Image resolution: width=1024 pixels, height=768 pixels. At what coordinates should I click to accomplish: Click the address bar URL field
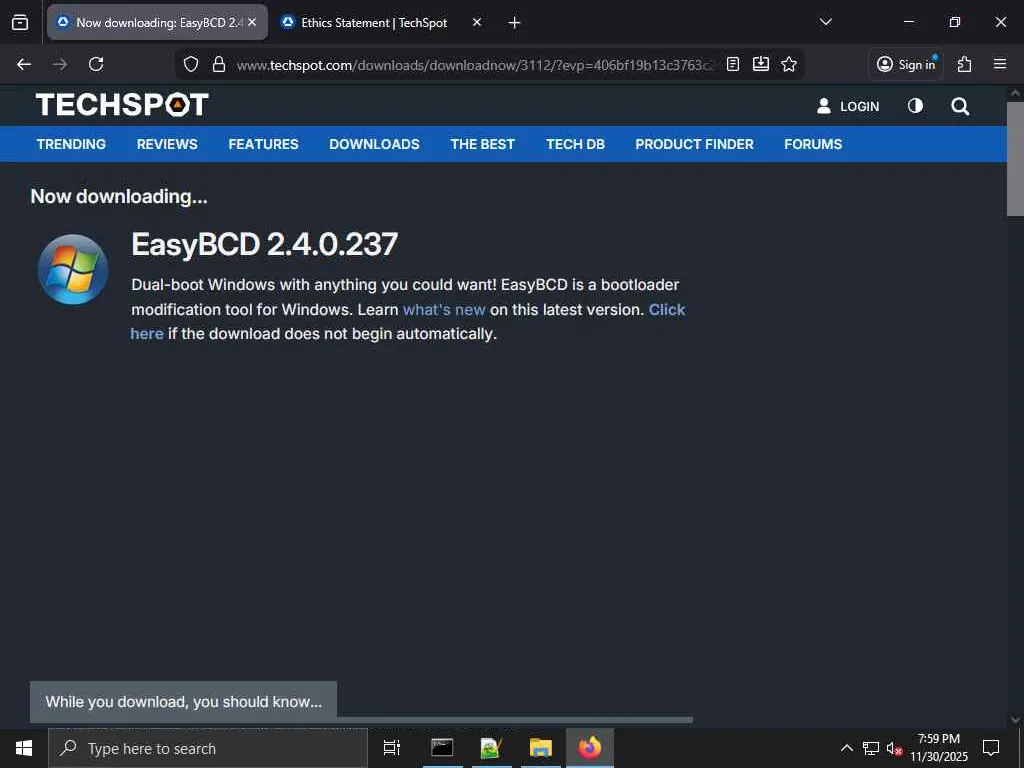pos(475,65)
